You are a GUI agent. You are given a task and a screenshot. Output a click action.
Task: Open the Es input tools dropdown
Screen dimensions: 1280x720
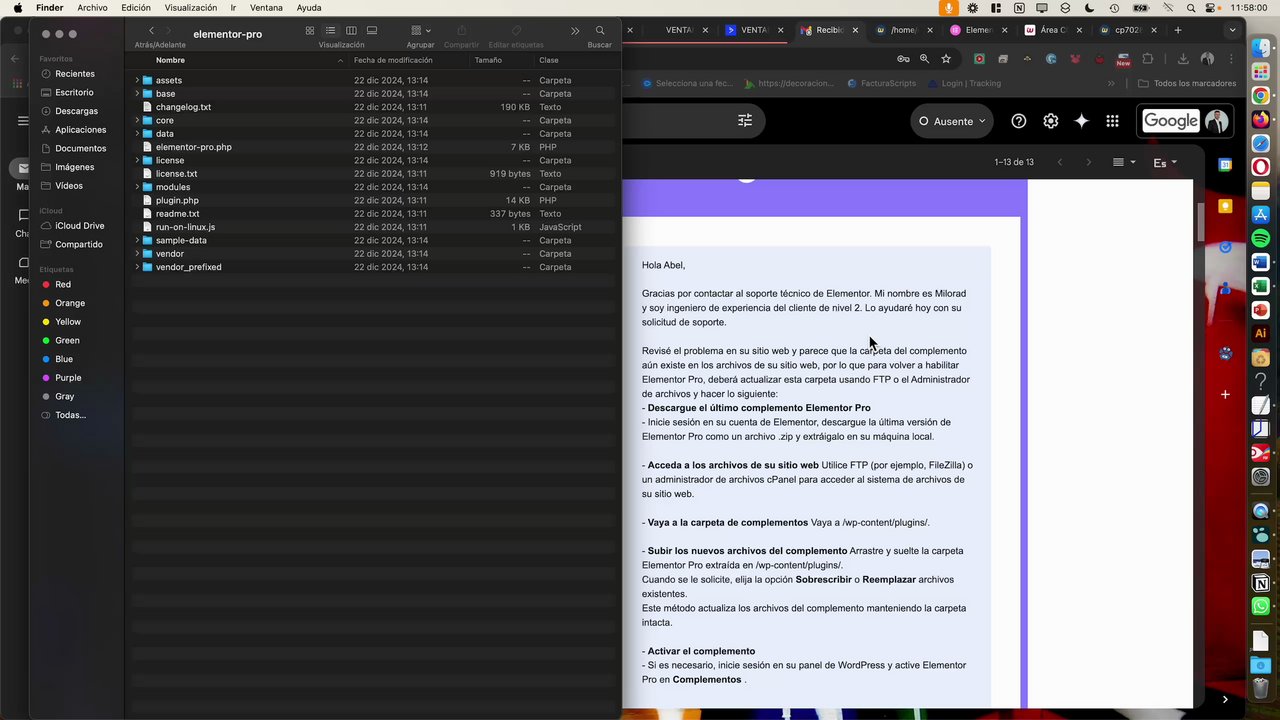point(1165,162)
